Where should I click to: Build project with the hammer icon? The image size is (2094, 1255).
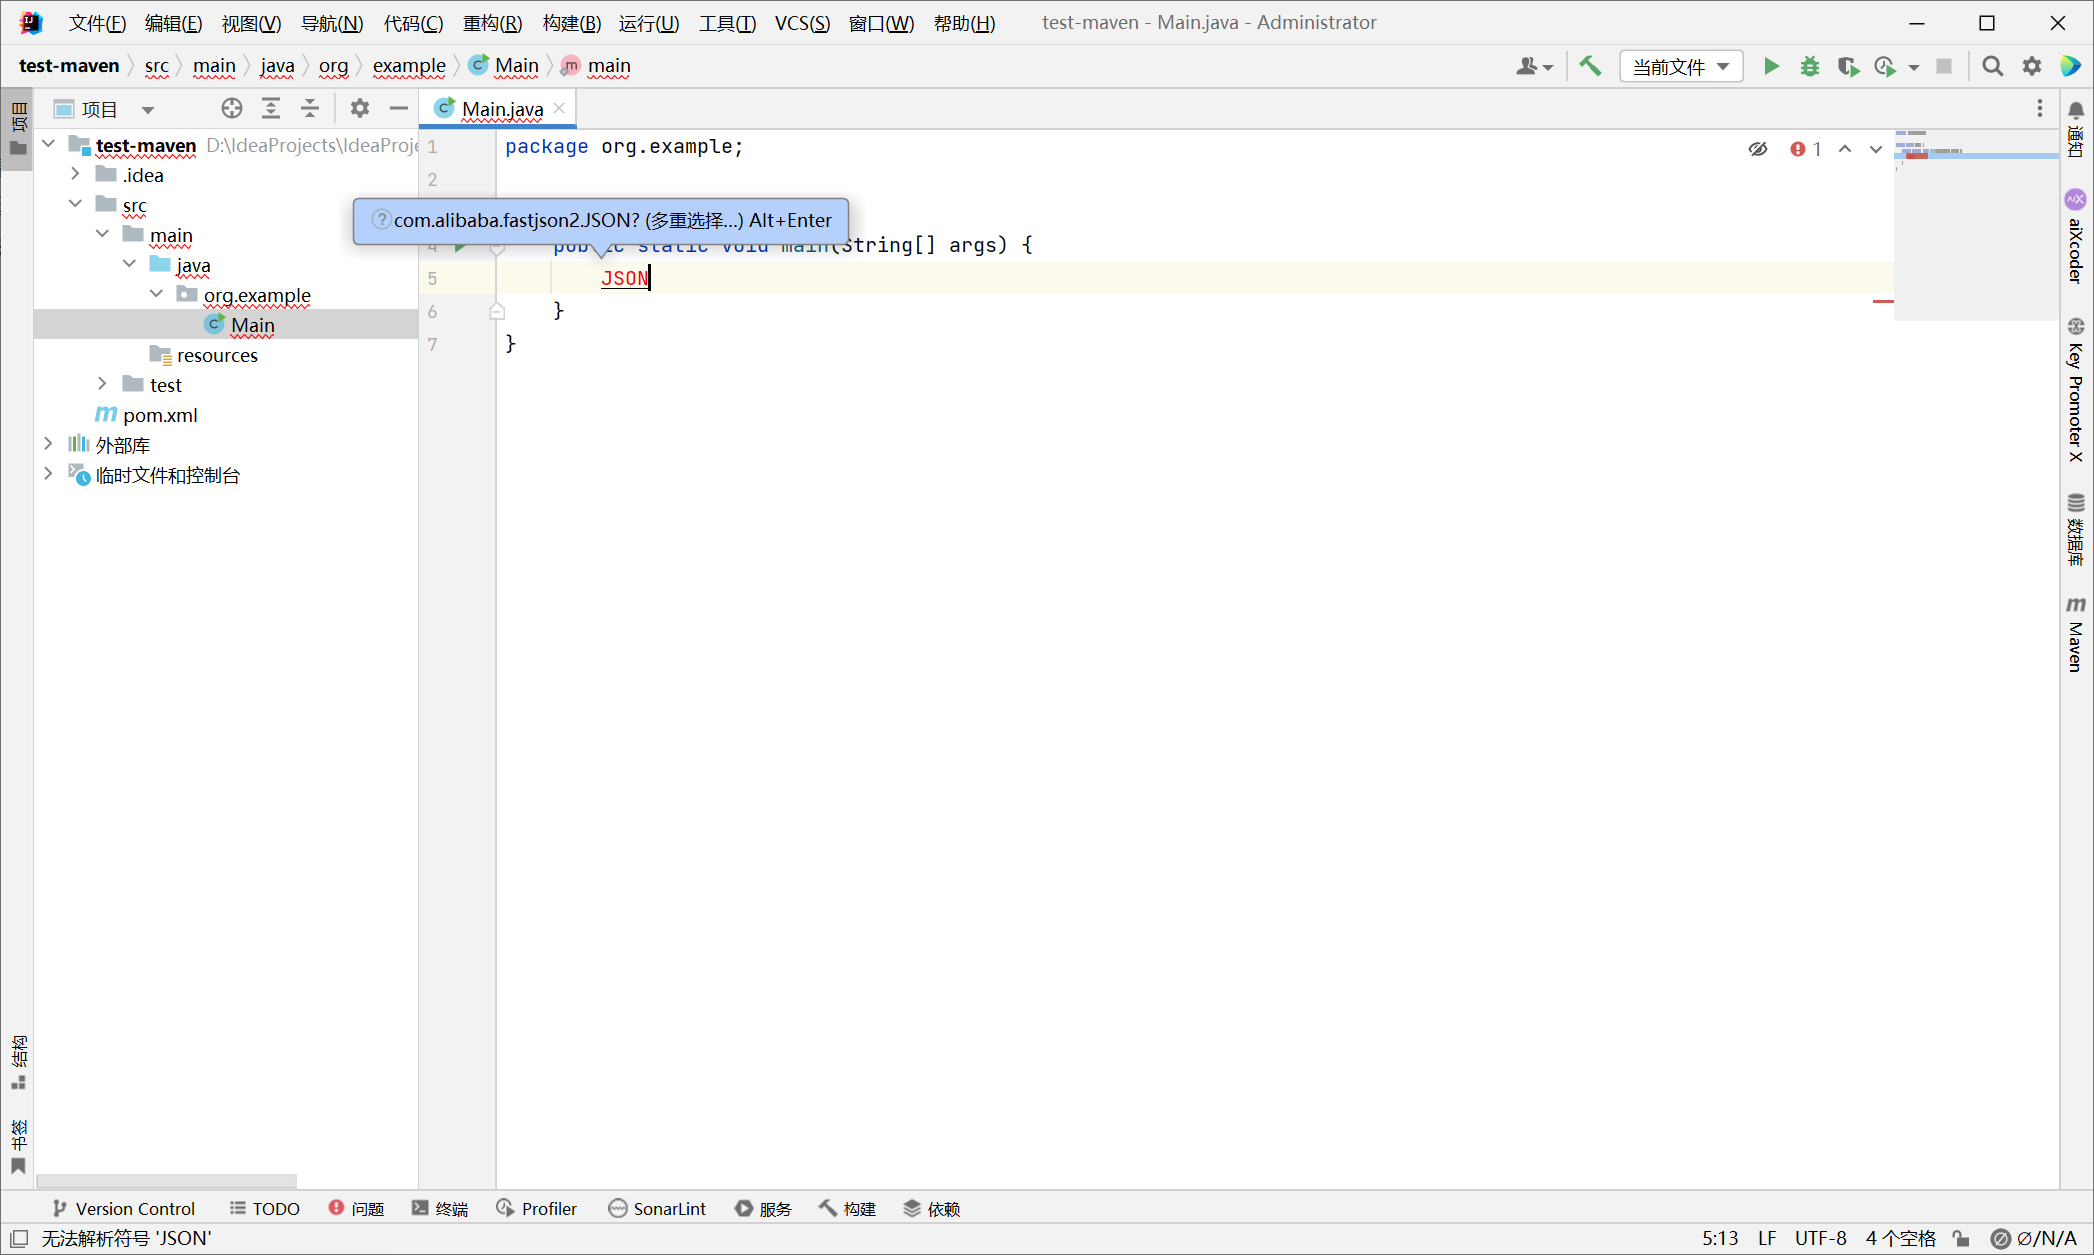coord(1590,66)
